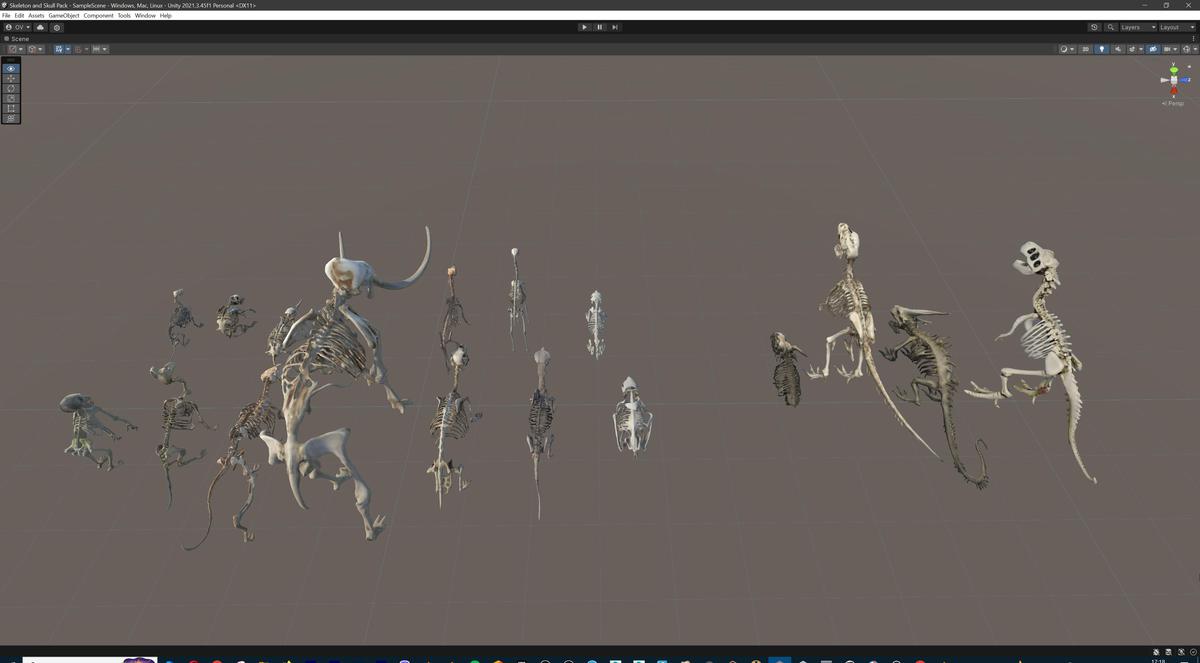Viewport: 1200px width, 663px height.
Task: Select the Rotate tool
Action: pos(10,88)
